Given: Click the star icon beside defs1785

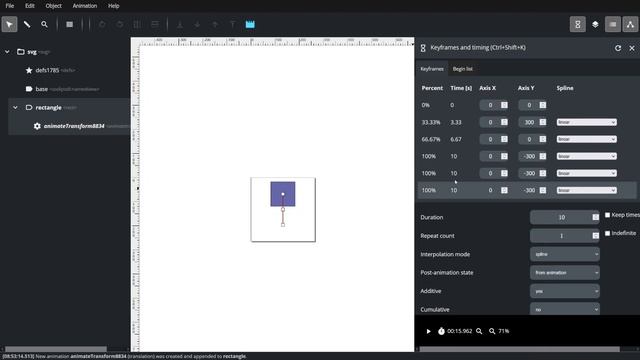Looking at the screenshot, I should 29,70.
